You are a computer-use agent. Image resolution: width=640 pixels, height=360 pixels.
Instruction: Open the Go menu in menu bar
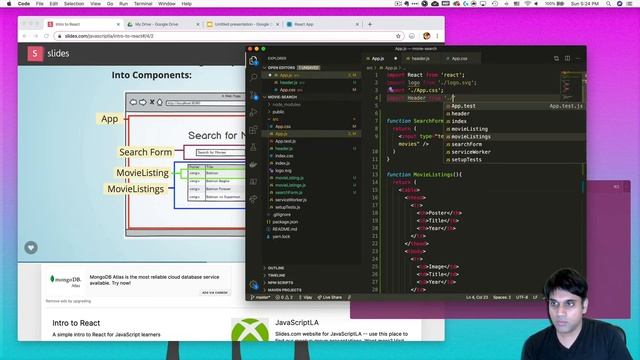[x=110, y=3]
